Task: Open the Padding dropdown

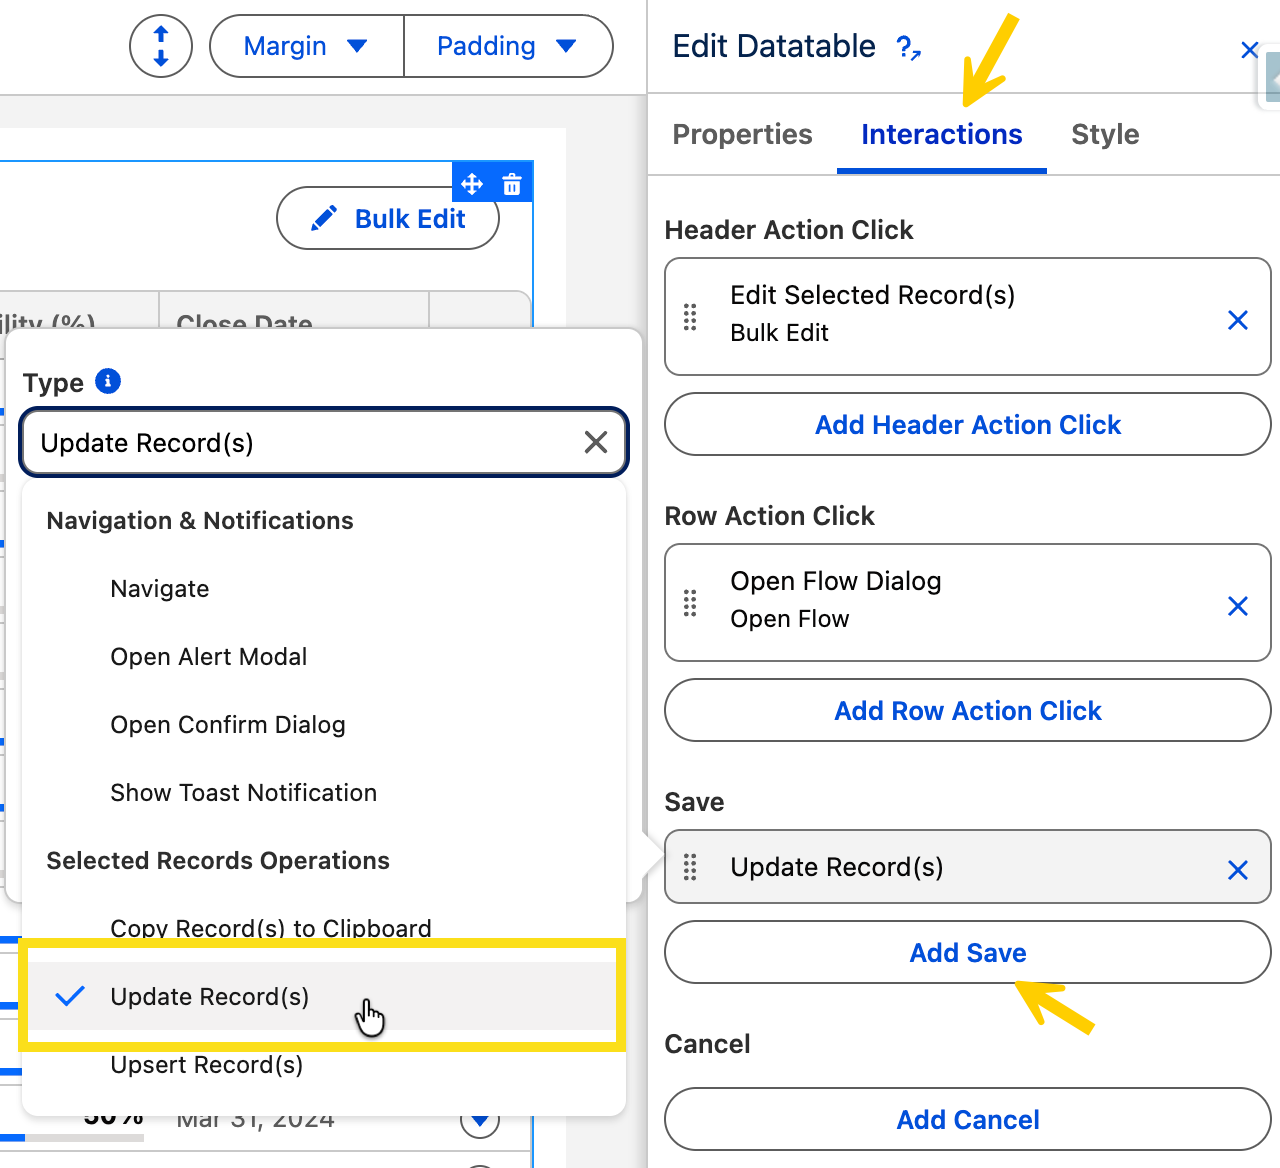Action: coord(507,46)
